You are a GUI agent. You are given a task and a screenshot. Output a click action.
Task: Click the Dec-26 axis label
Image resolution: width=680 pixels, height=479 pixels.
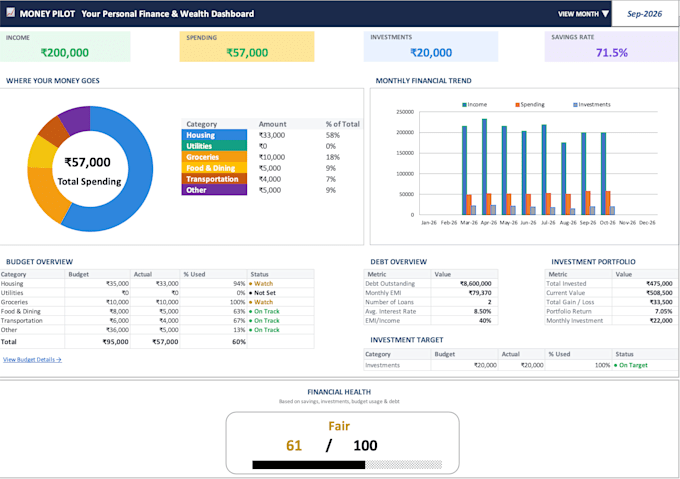647,222
